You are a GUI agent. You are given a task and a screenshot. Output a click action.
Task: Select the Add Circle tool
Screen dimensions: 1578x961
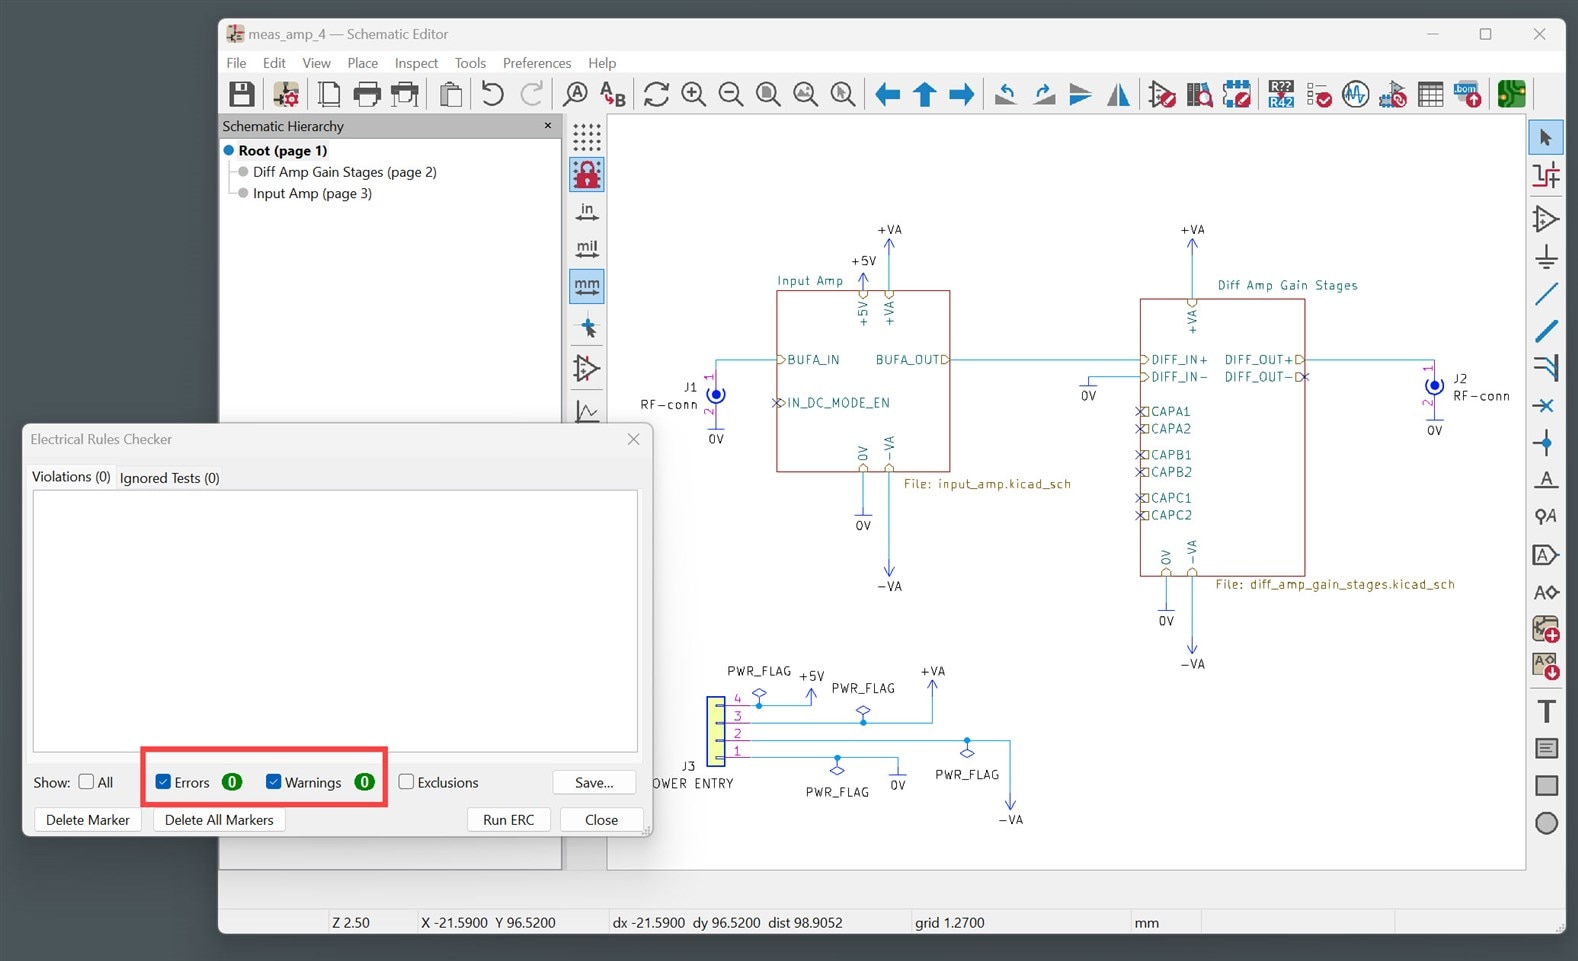click(x=1546, y=823)
